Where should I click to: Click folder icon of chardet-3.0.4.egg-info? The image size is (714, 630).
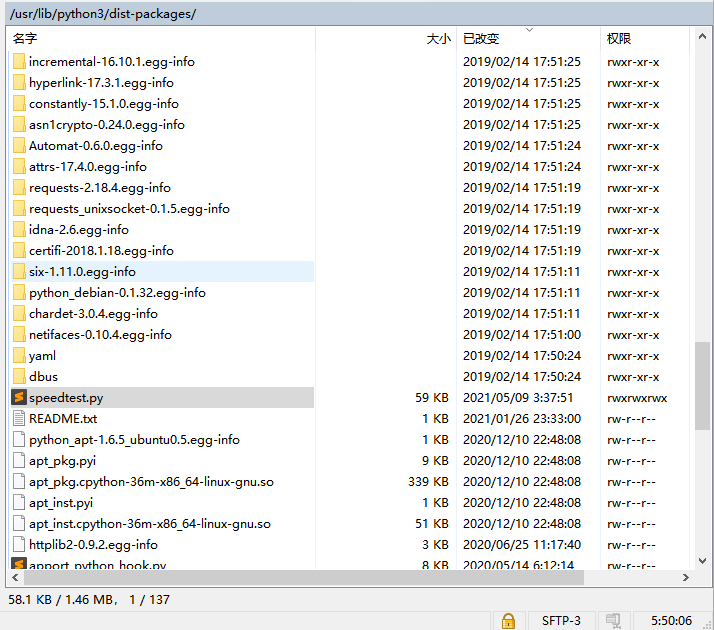19,313
